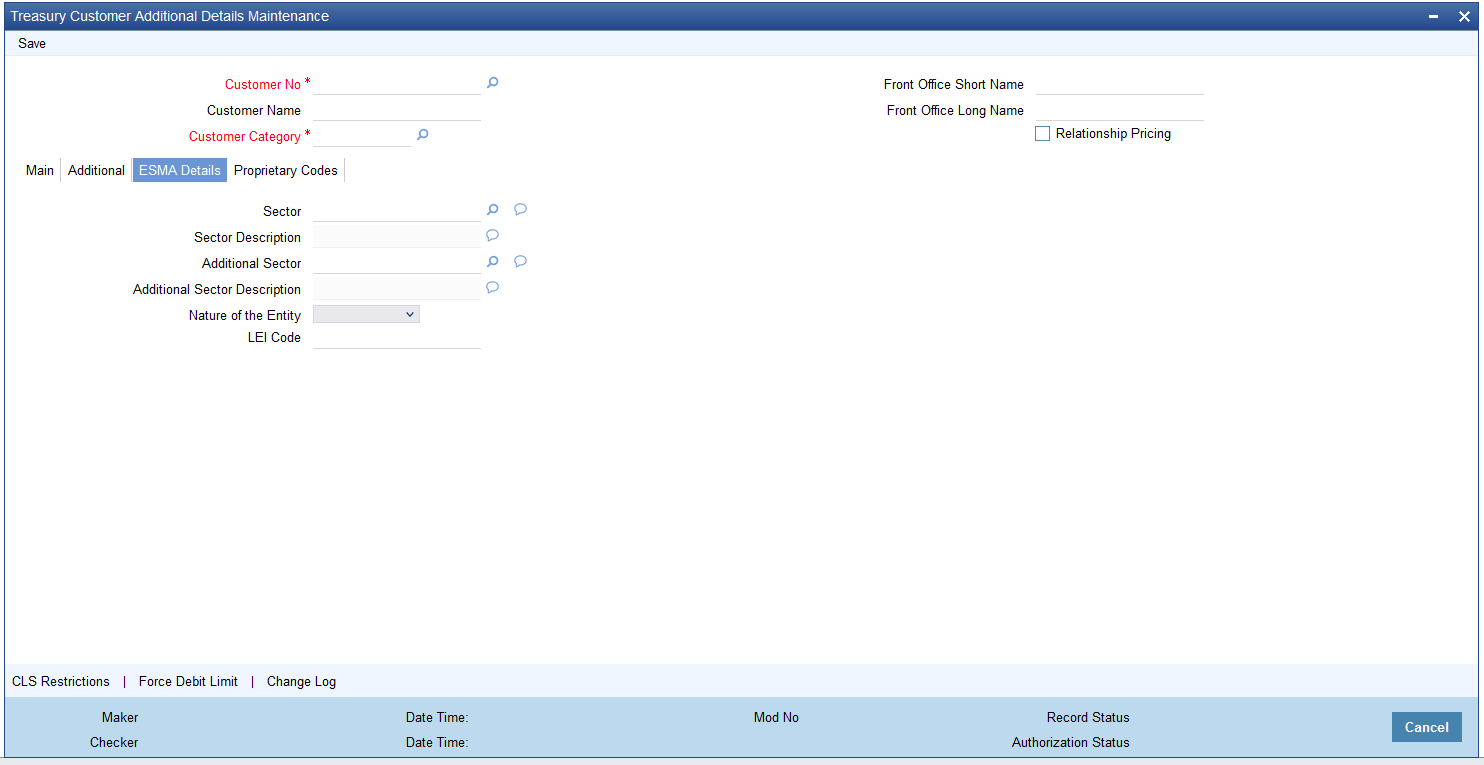Click the Authorization Status label
This screenshot has width=1484, height=765.
click(x=1070, y=743)
